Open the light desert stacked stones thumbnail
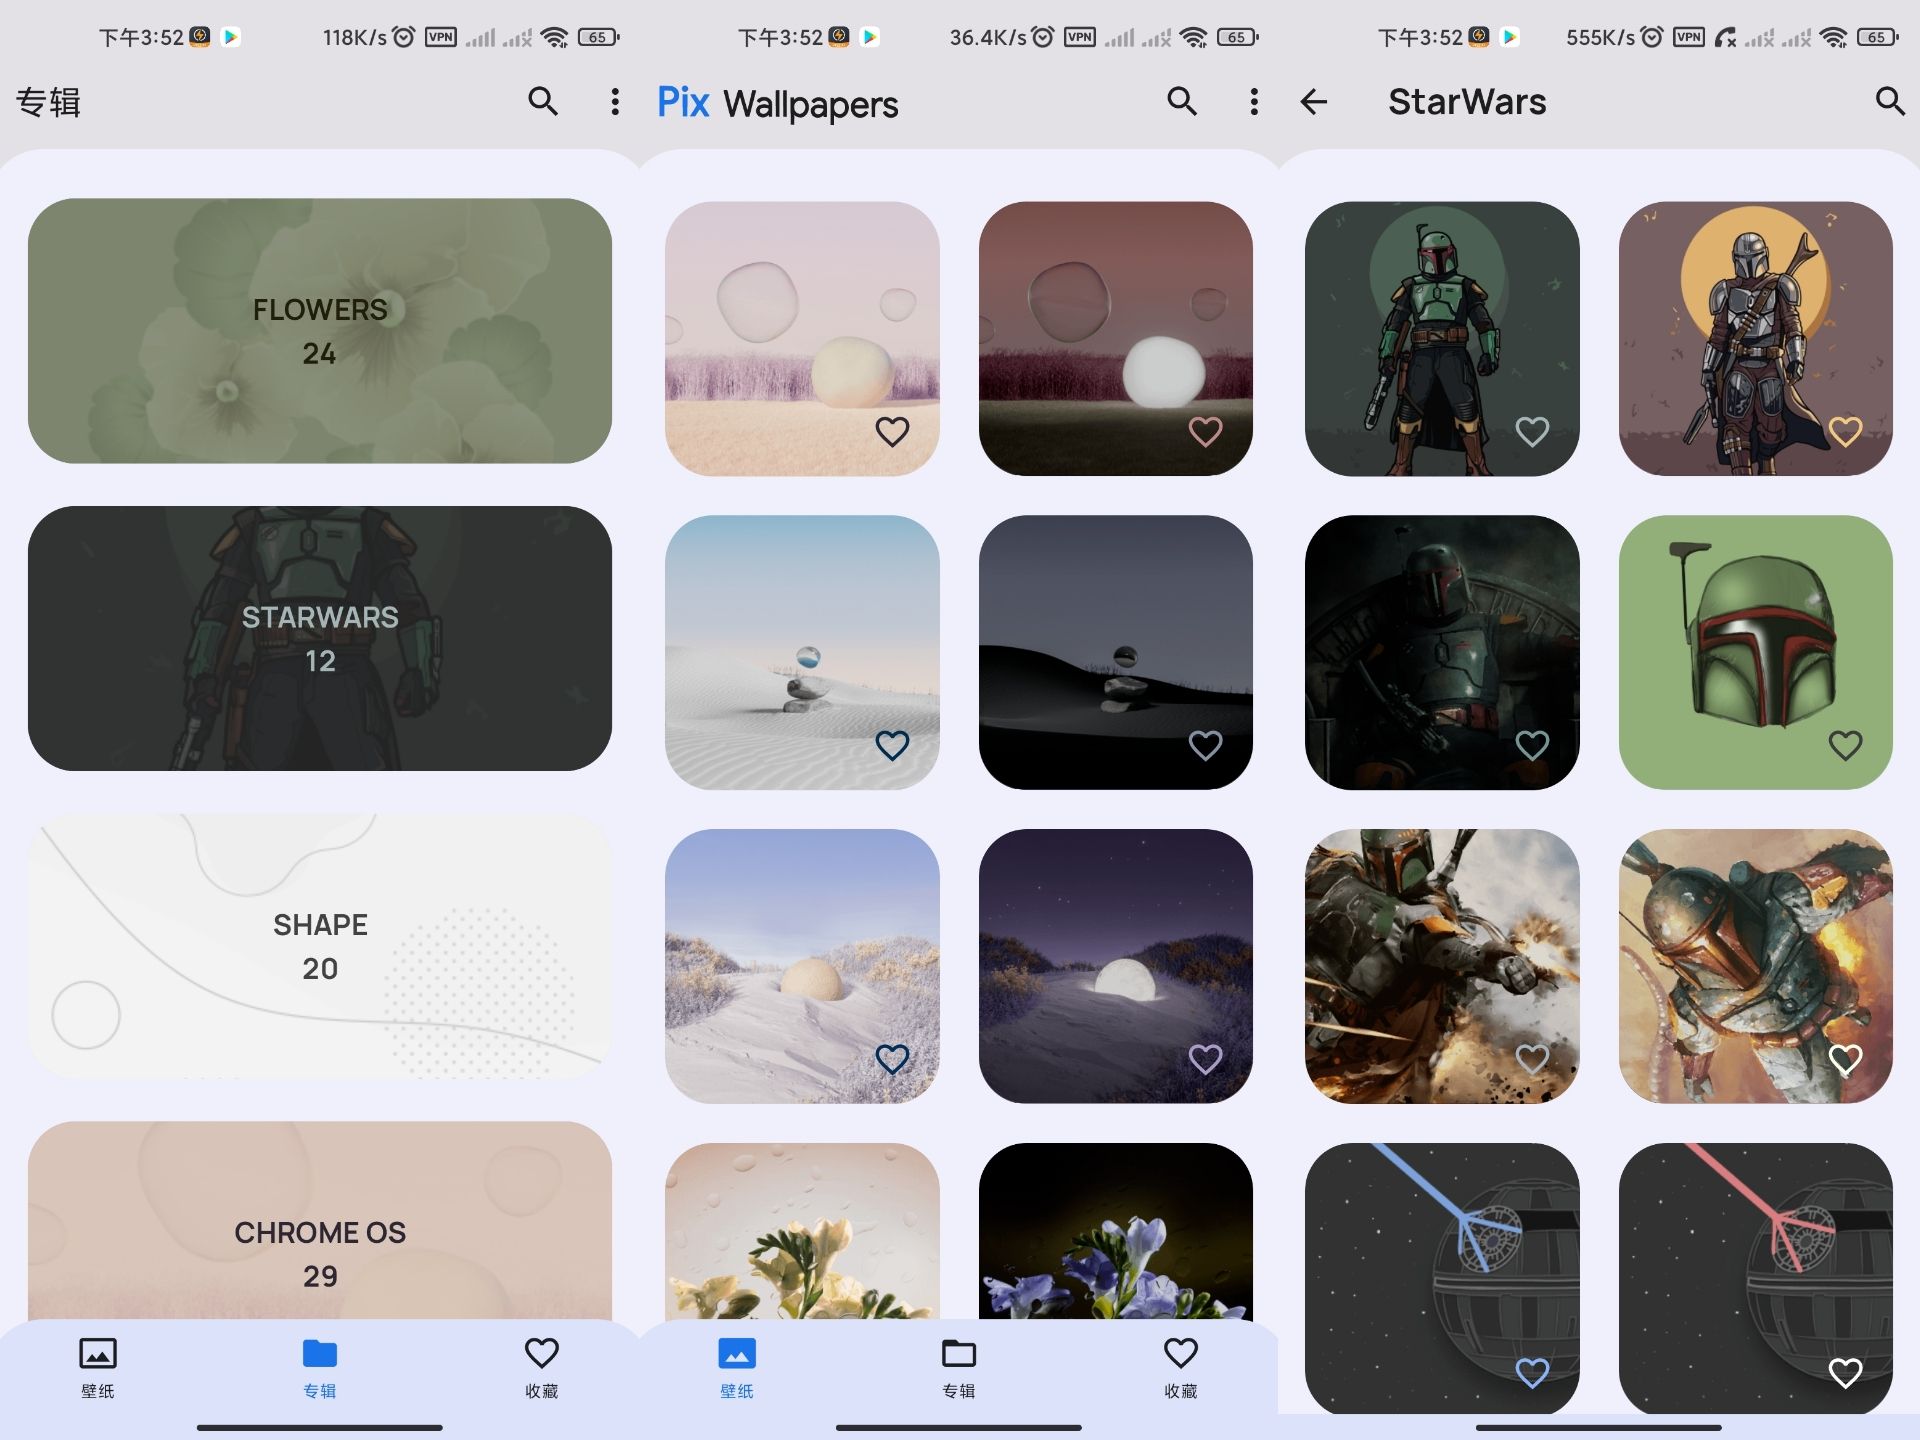The image size is (1920, 1440). pos(802,652)
